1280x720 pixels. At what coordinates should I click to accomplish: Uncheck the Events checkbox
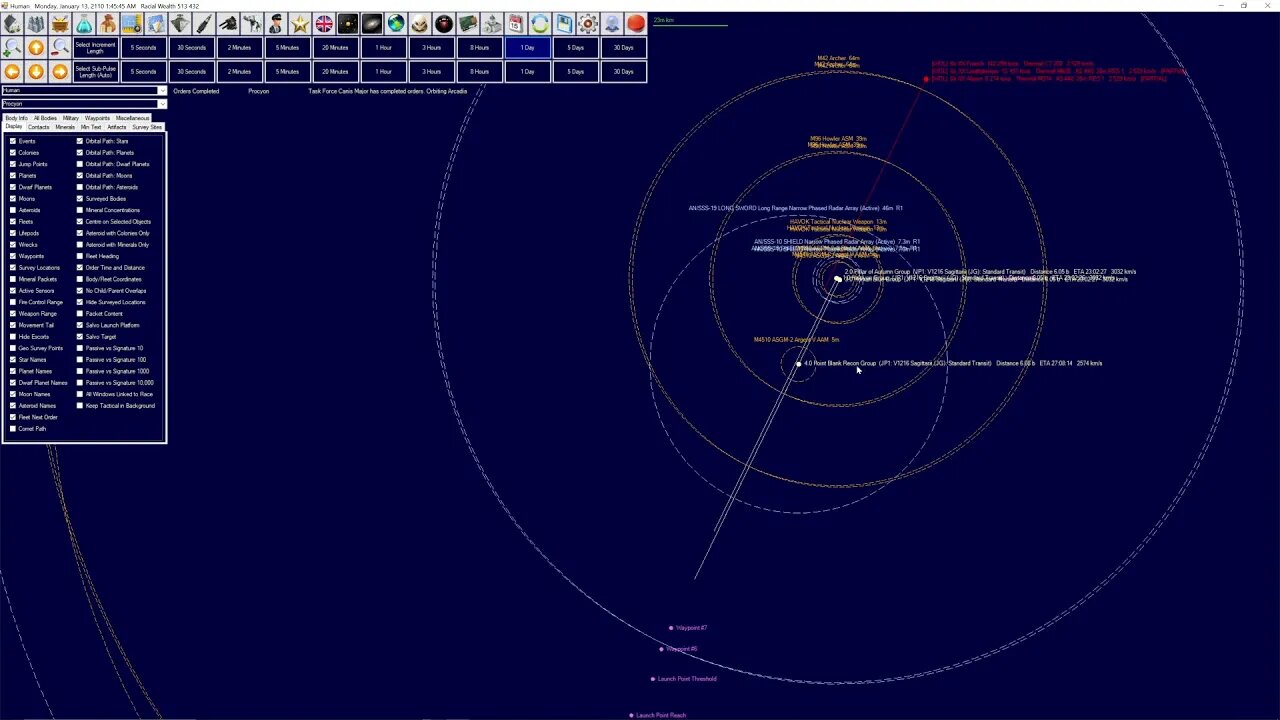[13, 141]
